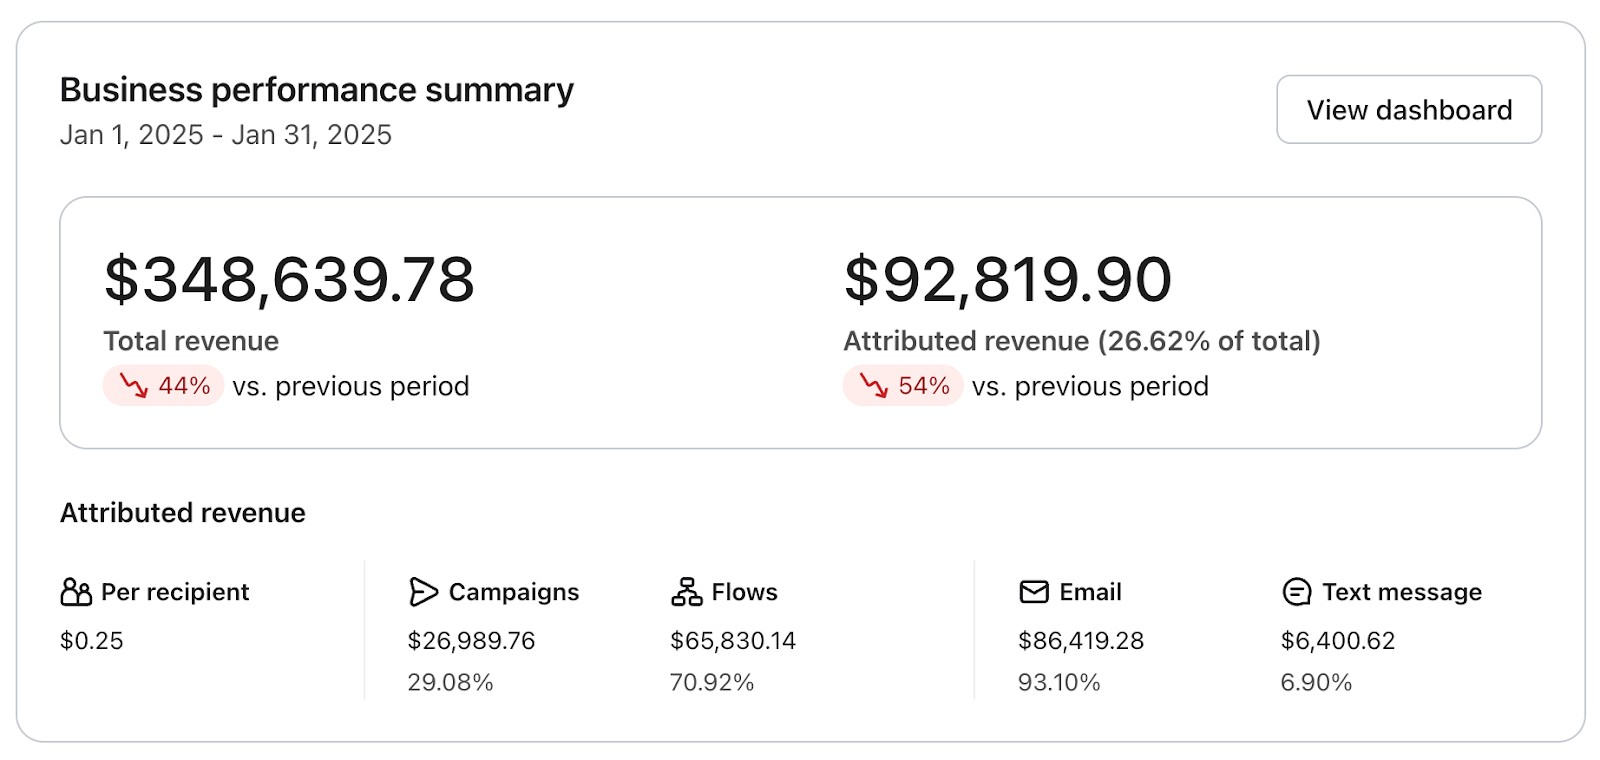Click the 6.90% text message percentage
Image resolution: width=1600 pixels, height=760 pixels.
[x=1316, y=683]
